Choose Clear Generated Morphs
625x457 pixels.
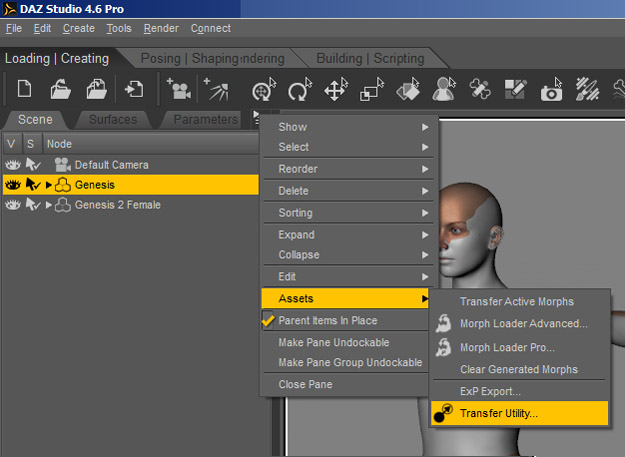[x=520, y=369]
